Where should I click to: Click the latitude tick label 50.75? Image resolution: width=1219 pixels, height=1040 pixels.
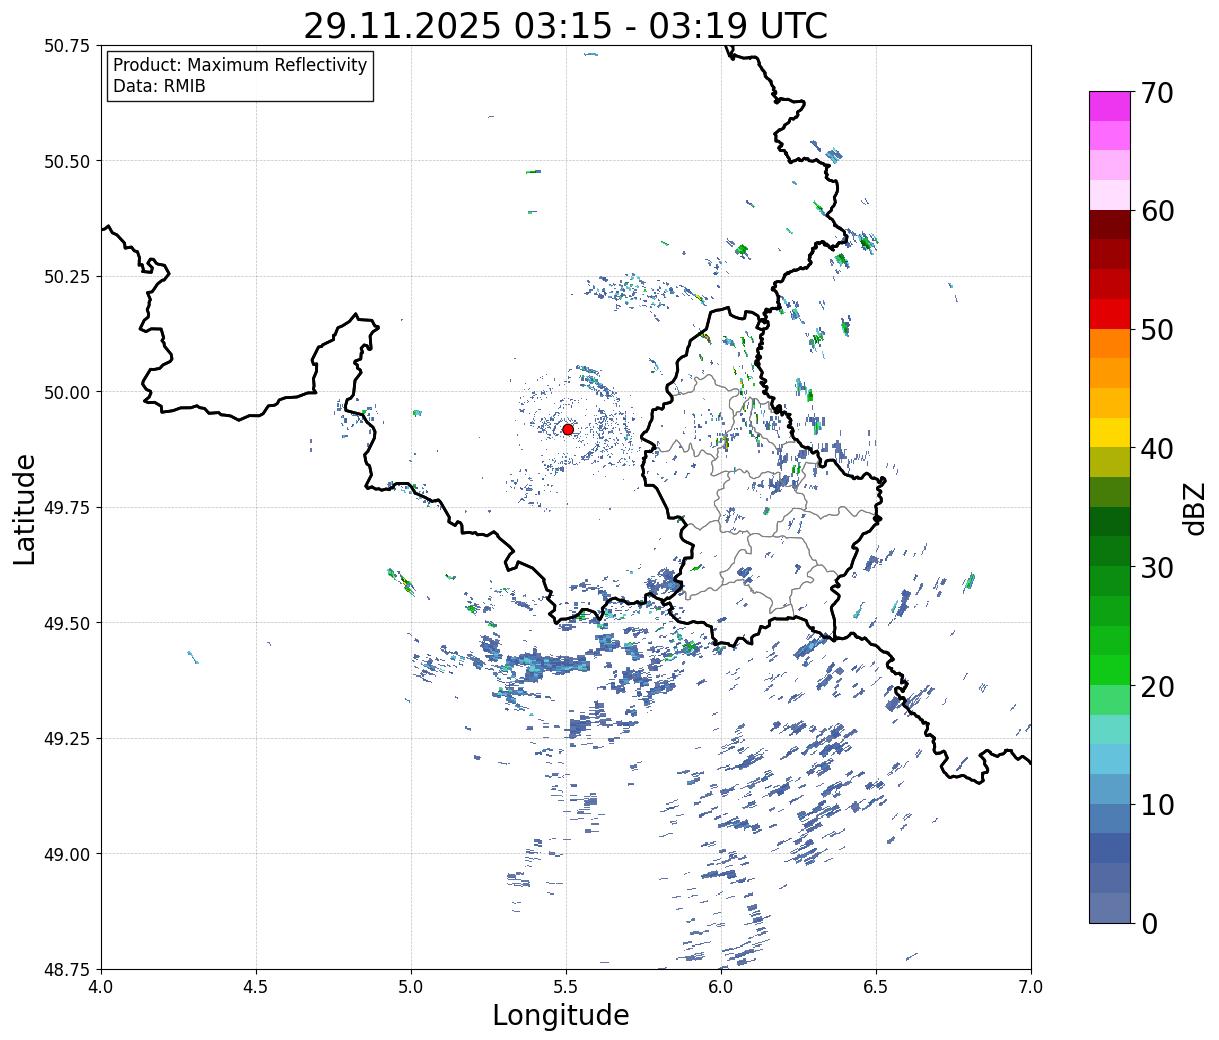coord(67,46)
